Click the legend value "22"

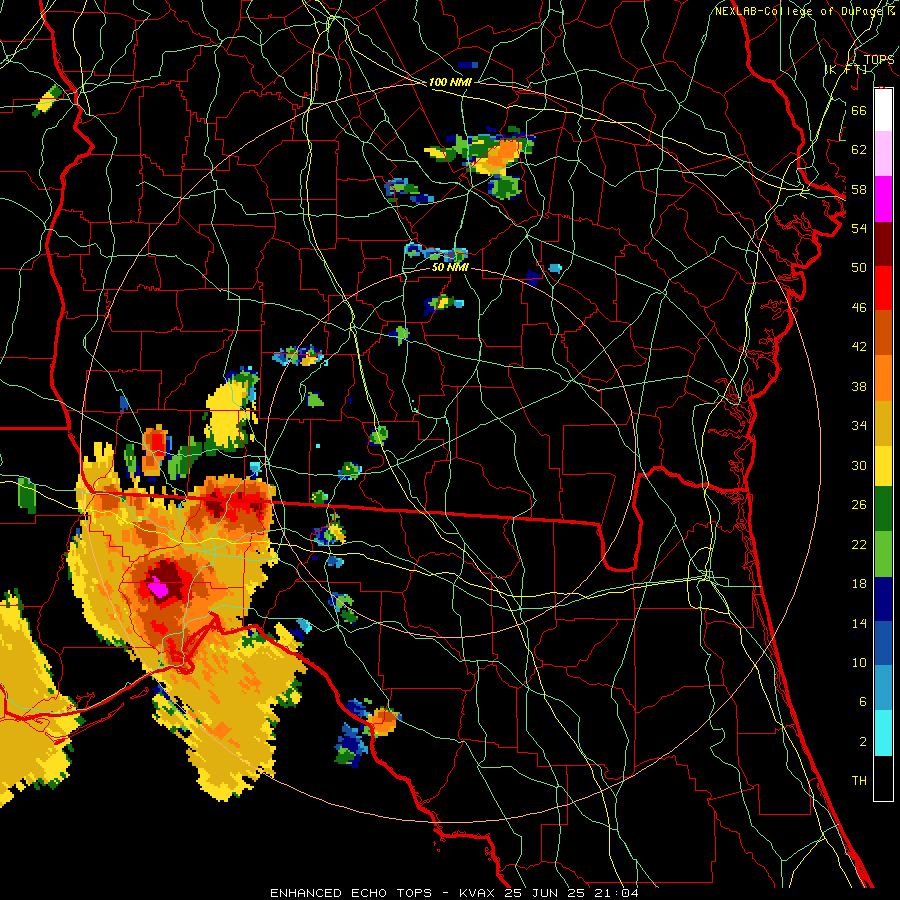(x=859, y=544)
